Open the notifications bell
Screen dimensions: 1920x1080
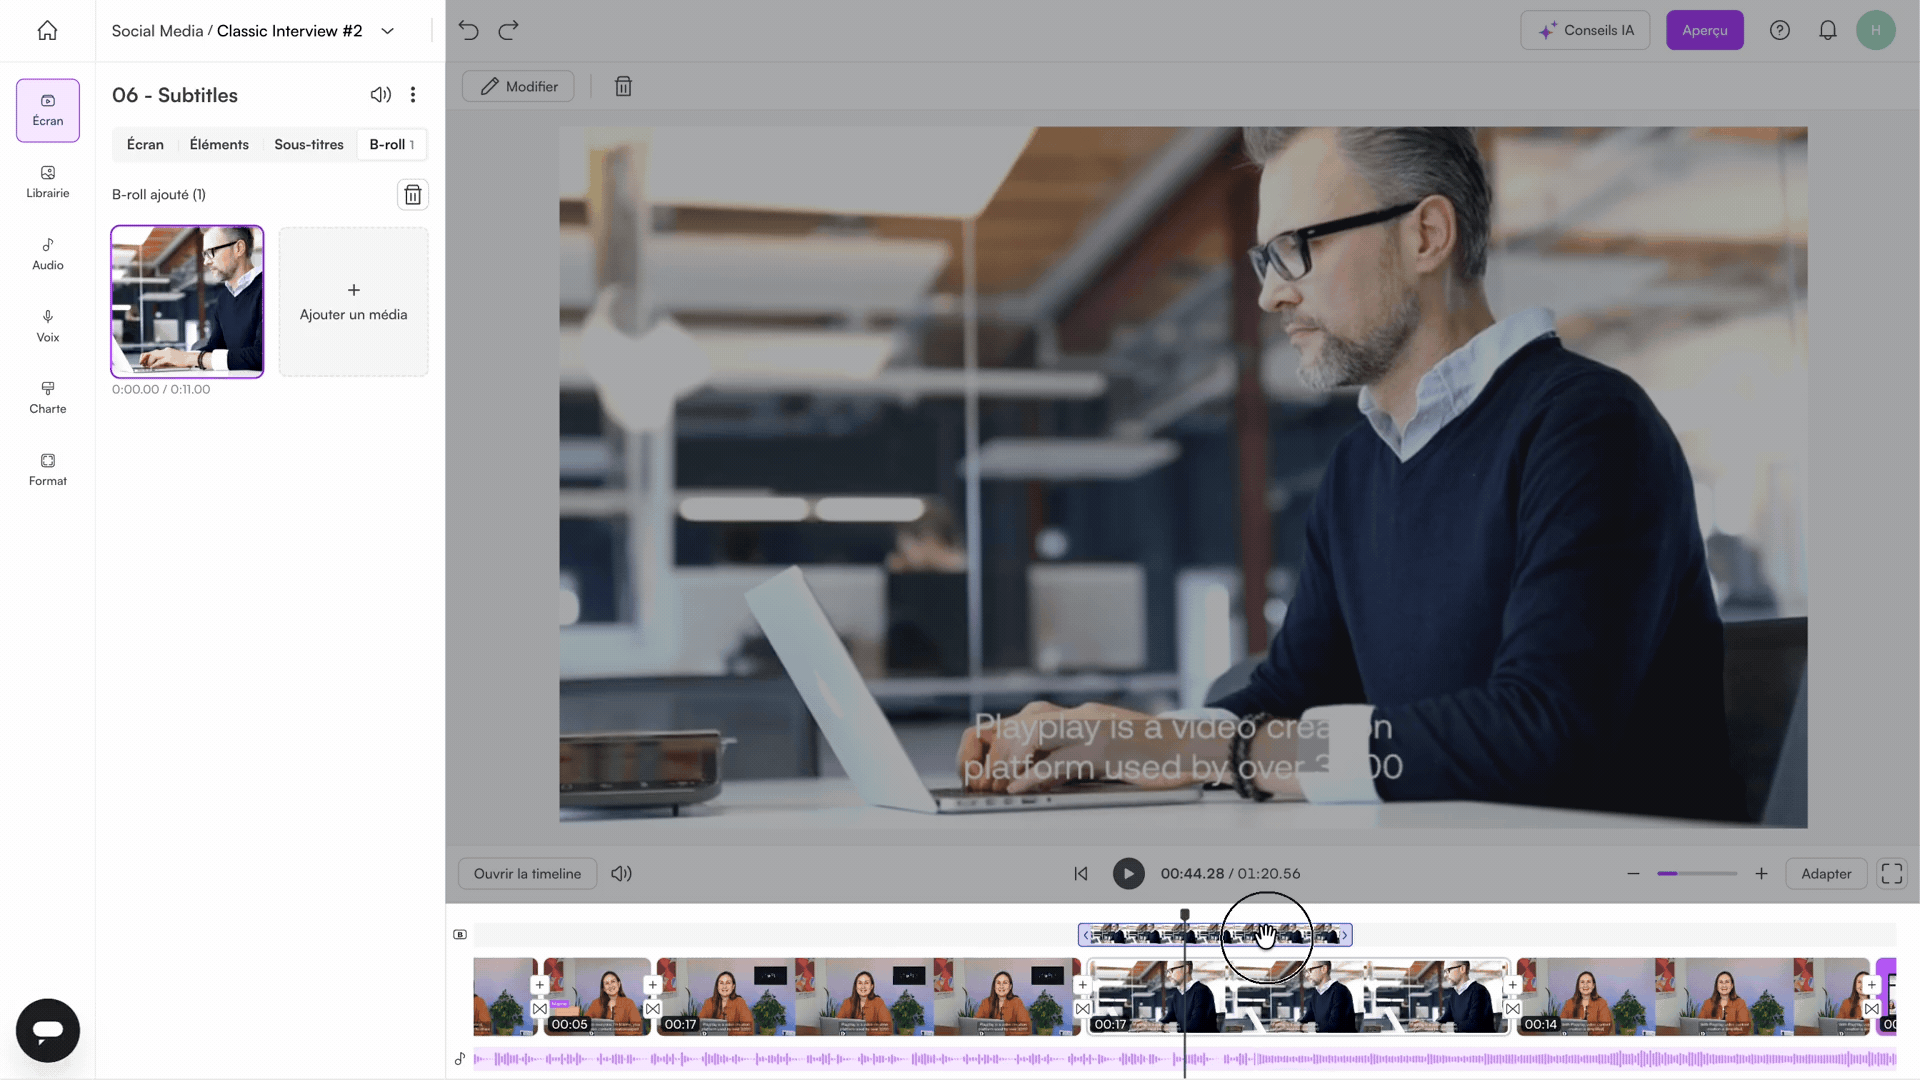tap(1828, 30)
